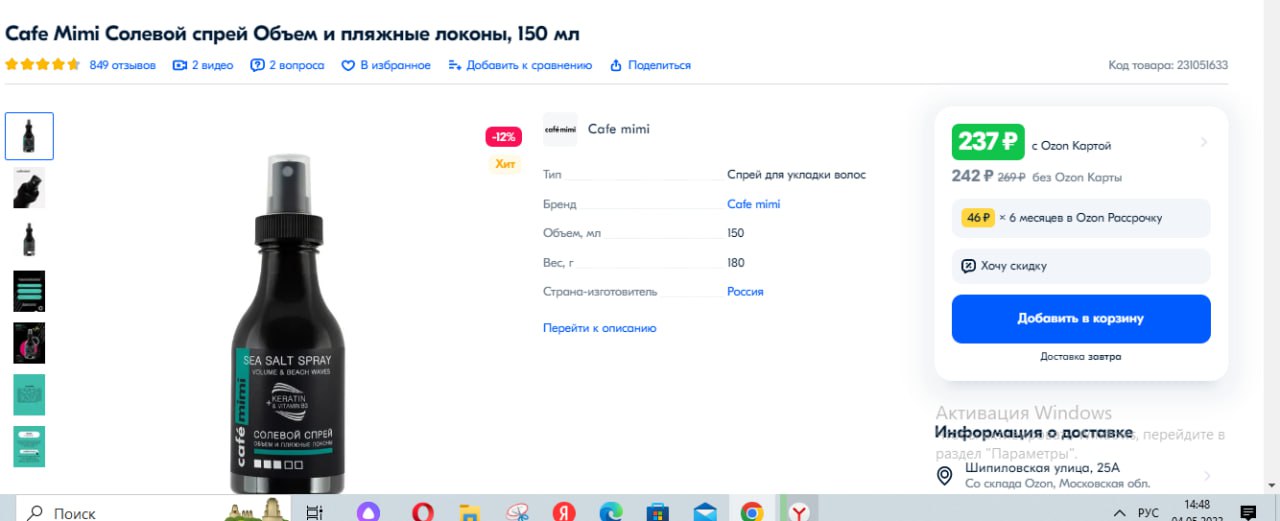This screenshot has height=521, width=1280.
Task: Select the third small bottle thumbnail
Action: coord(29,239)
